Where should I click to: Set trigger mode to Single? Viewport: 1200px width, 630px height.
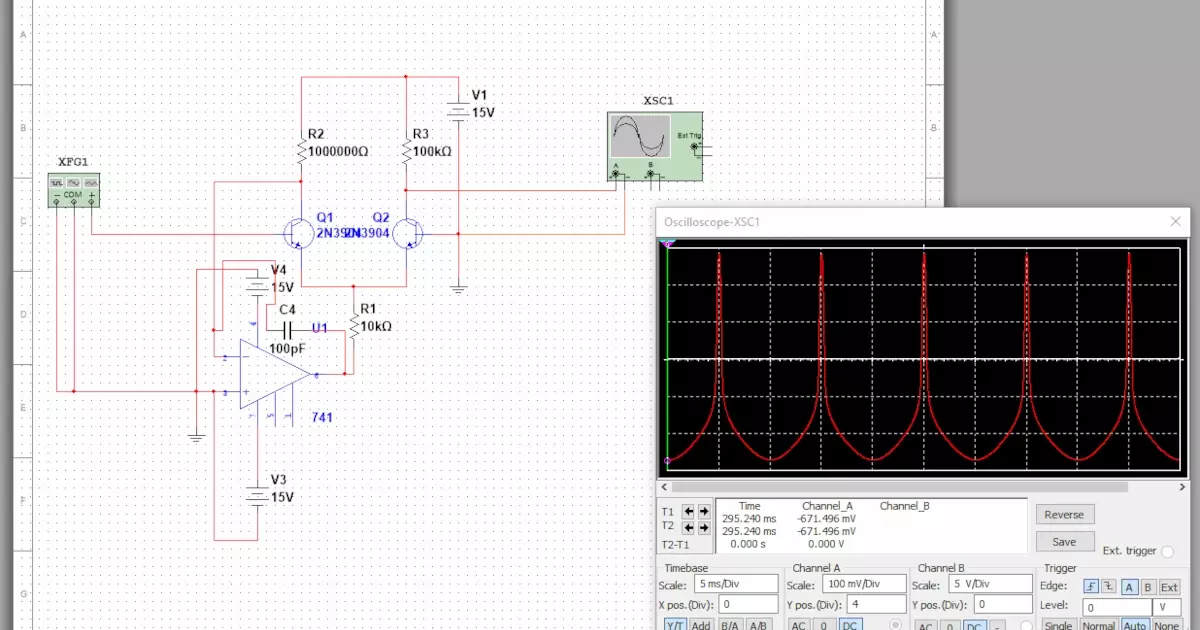pyautogui.click(x=1058, y=626)
